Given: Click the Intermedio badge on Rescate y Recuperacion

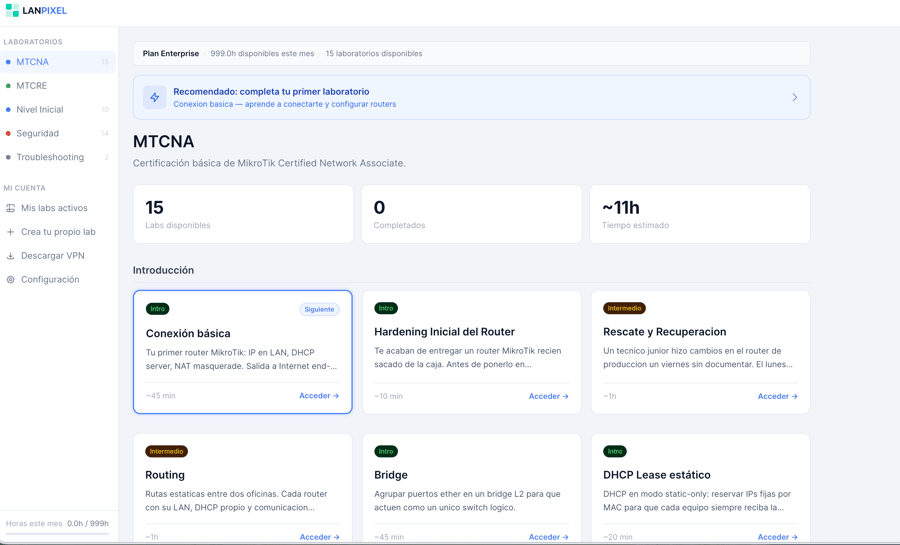Looking at the screenshot, I should (624, 308).
